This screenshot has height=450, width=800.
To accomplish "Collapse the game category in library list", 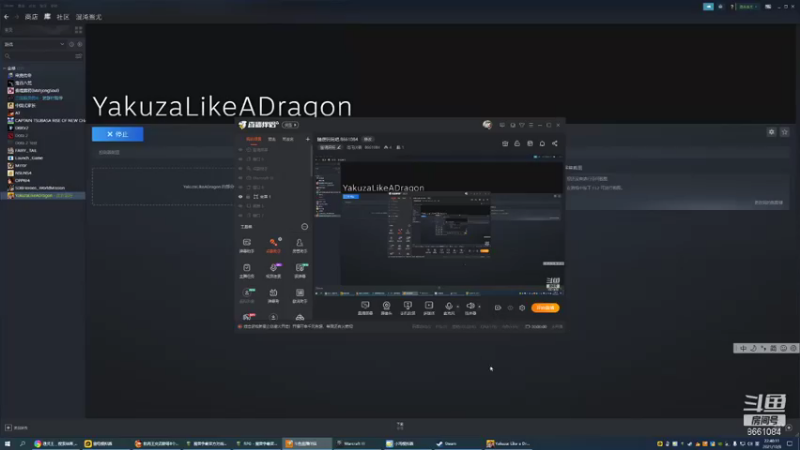I will point(5,68).
